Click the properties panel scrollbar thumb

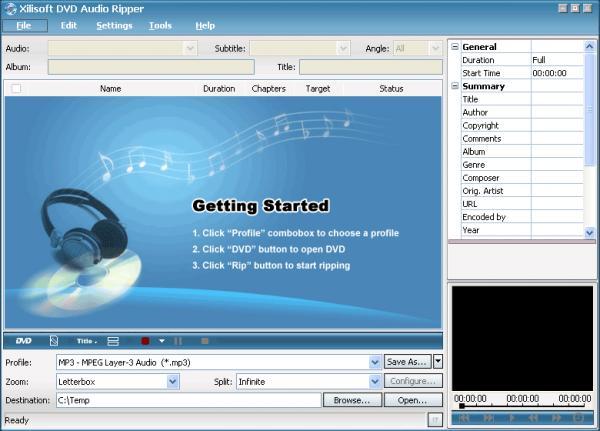click(590, 110)
